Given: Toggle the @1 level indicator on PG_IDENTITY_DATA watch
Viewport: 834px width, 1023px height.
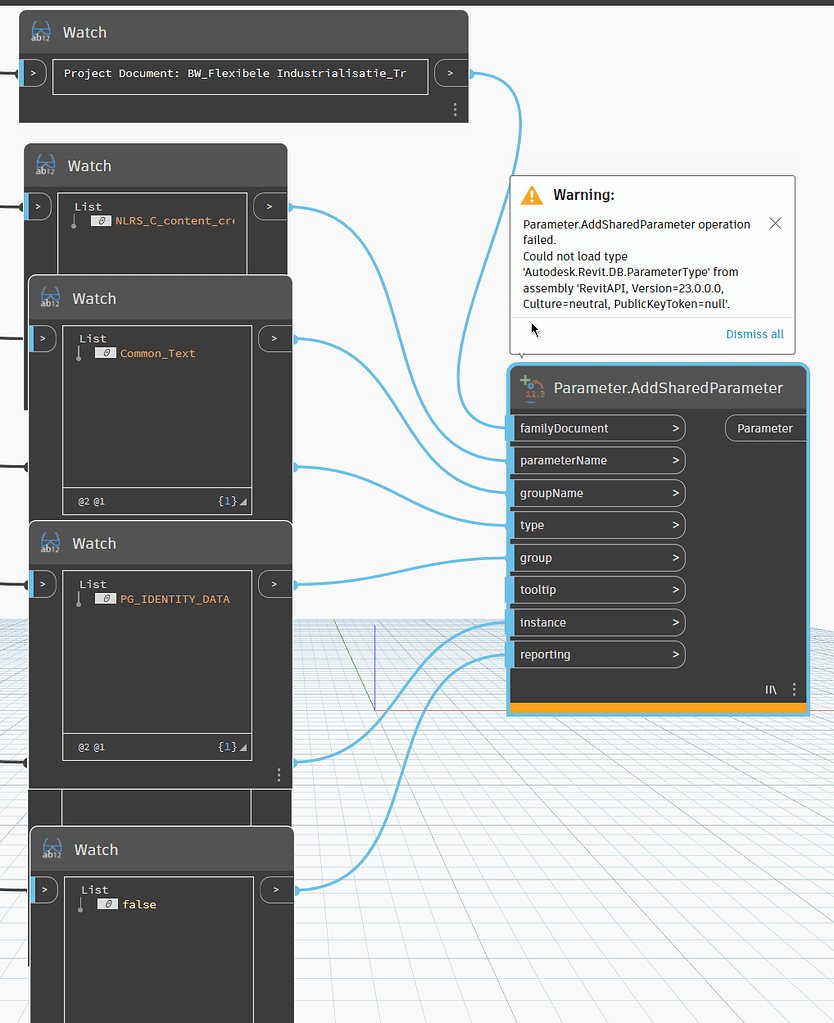Looking at the screenshot, I should 99,746.
